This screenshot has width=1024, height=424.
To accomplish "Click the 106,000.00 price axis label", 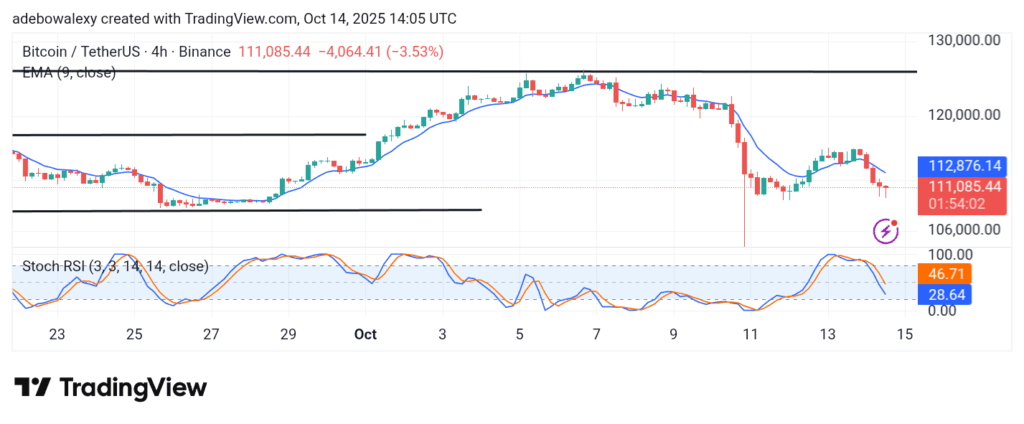I will (964, 229).
